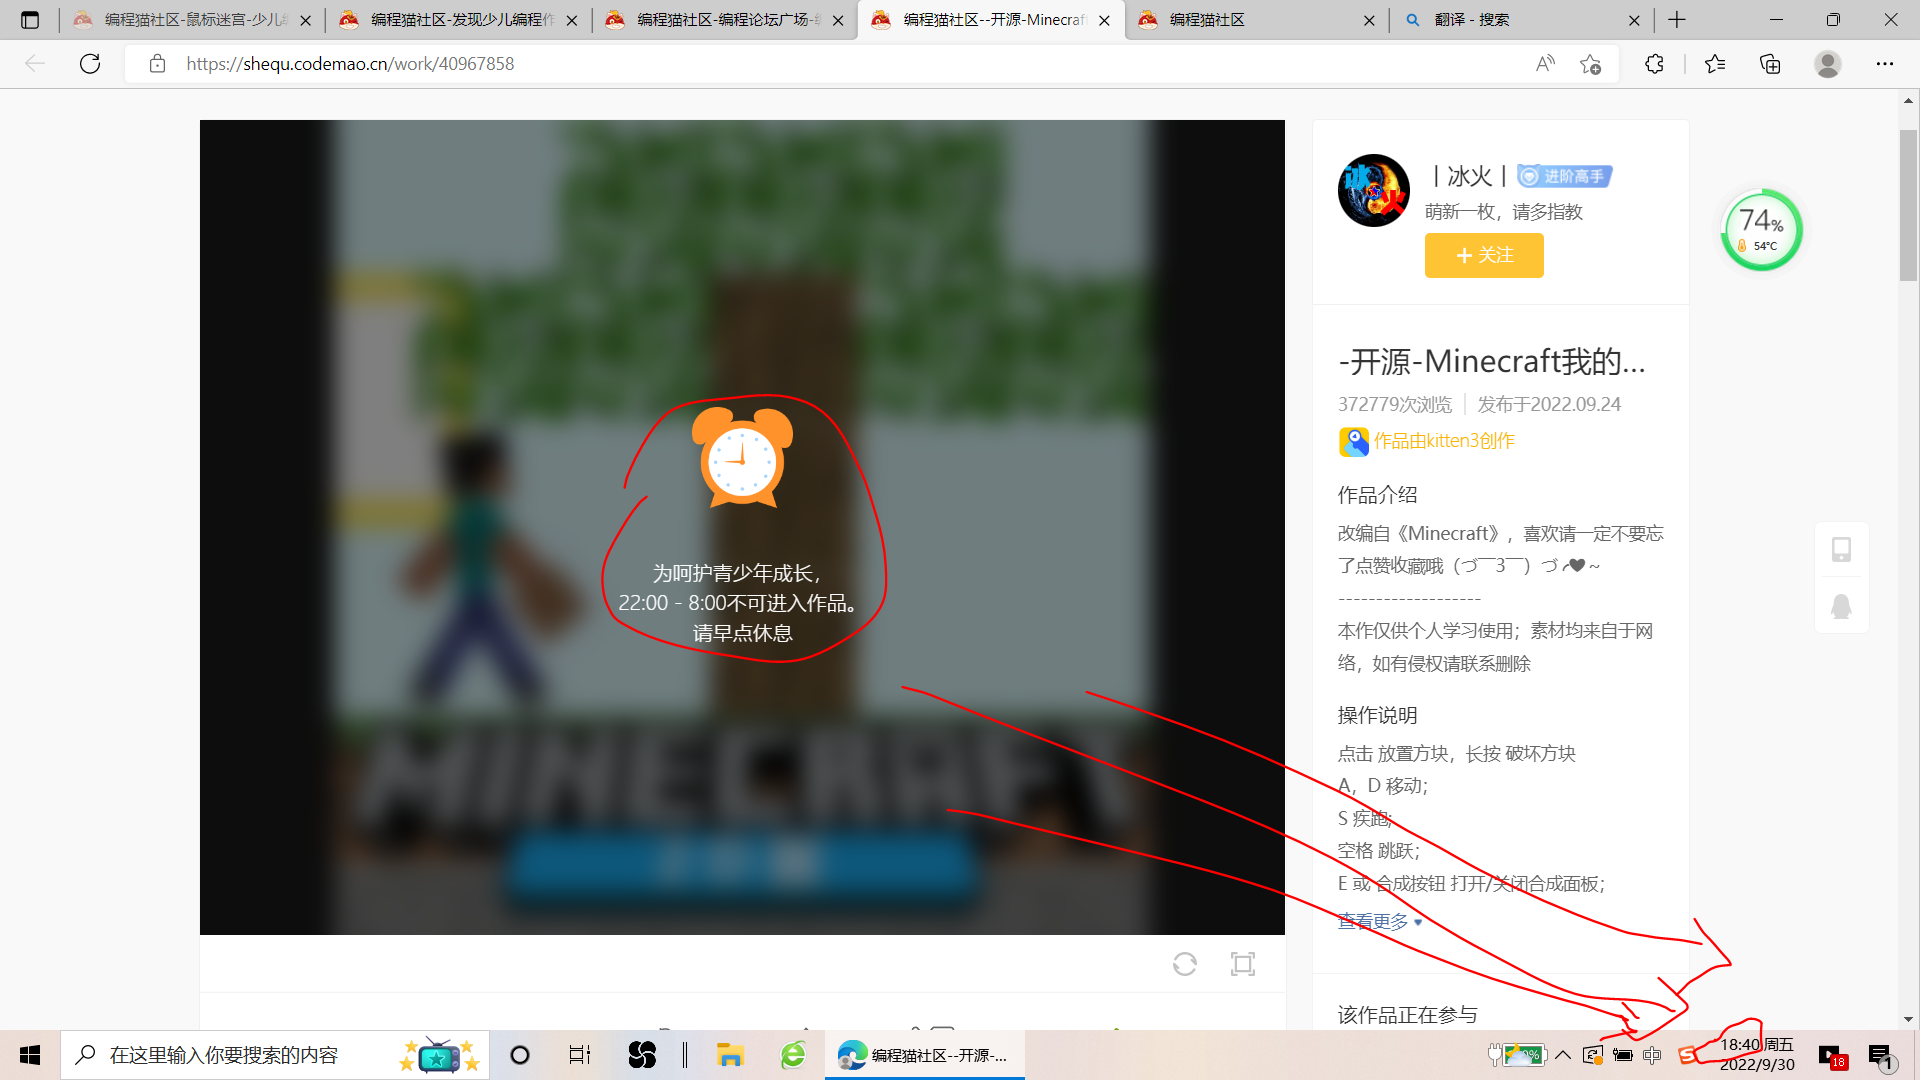
Task: Open a new browser tab
Action: coord(1677,20)
